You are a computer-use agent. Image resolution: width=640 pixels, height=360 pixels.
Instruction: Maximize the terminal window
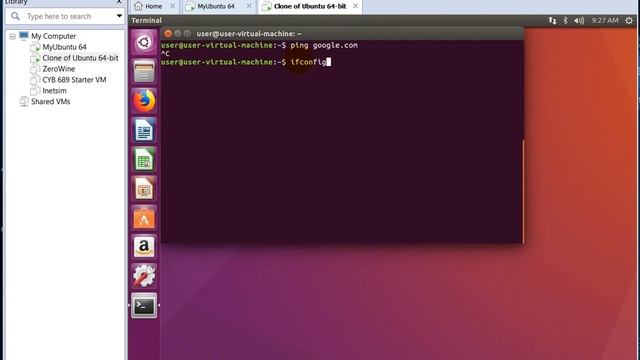[x=187, y=33]
